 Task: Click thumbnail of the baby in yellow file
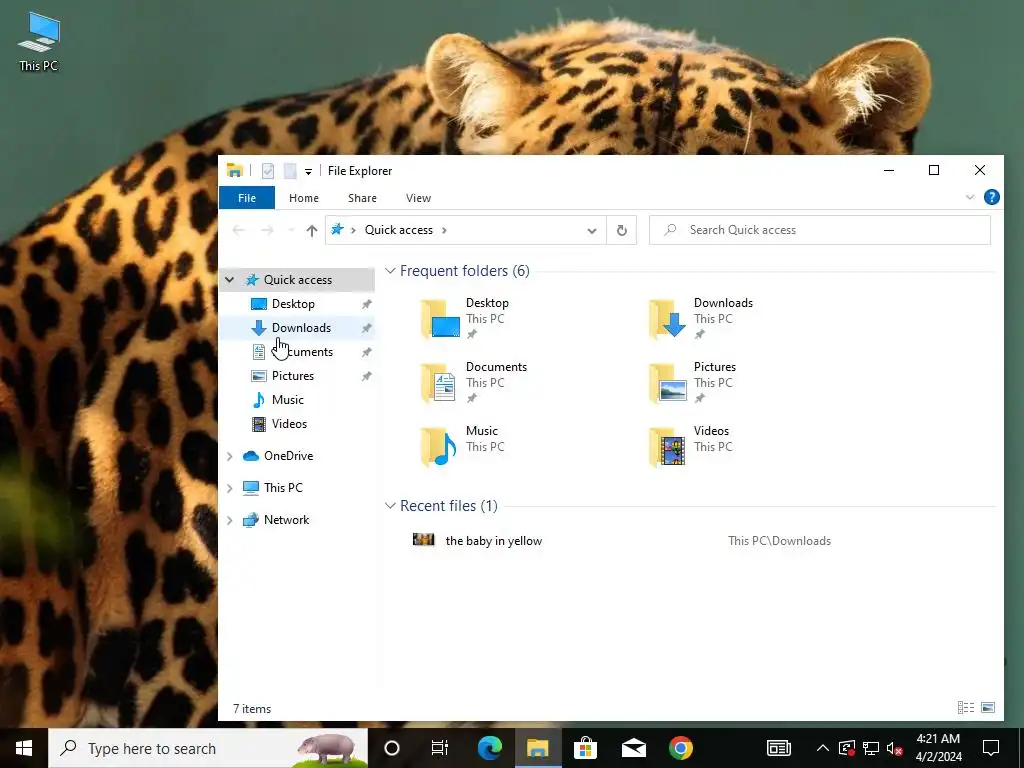(424, 539)
